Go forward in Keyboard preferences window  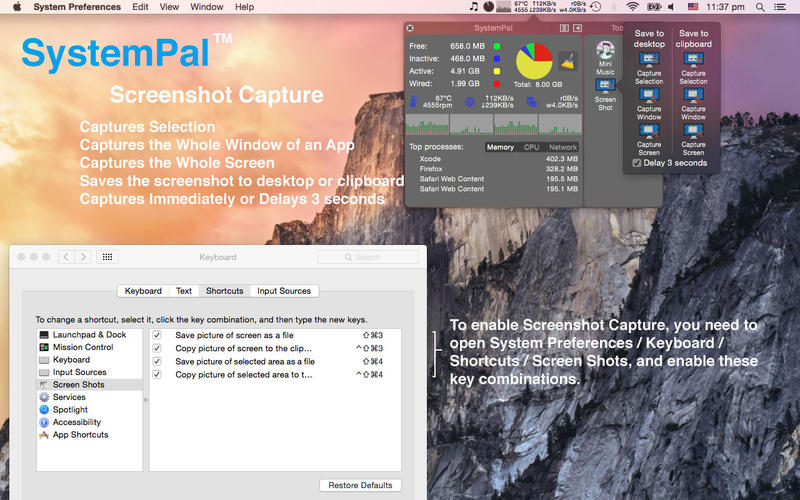[x=83, y=257]
